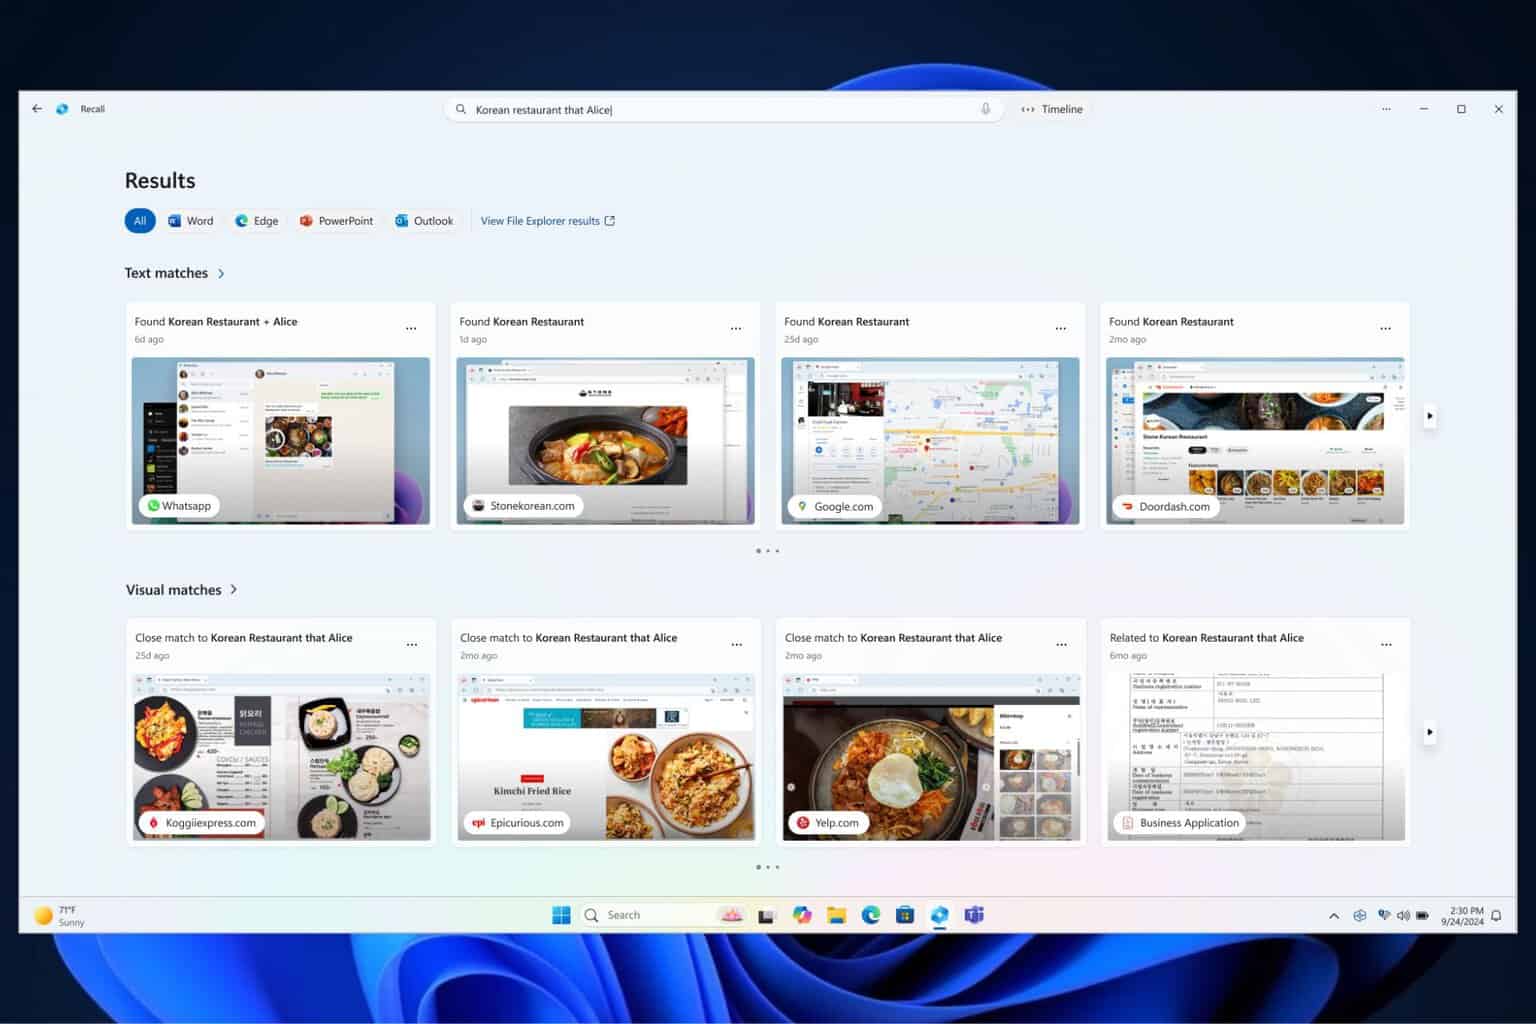Launch Copilot from the taskbar
Image resolution: width=1536 pixels, height=1024 pixels.
click(802, 915)
